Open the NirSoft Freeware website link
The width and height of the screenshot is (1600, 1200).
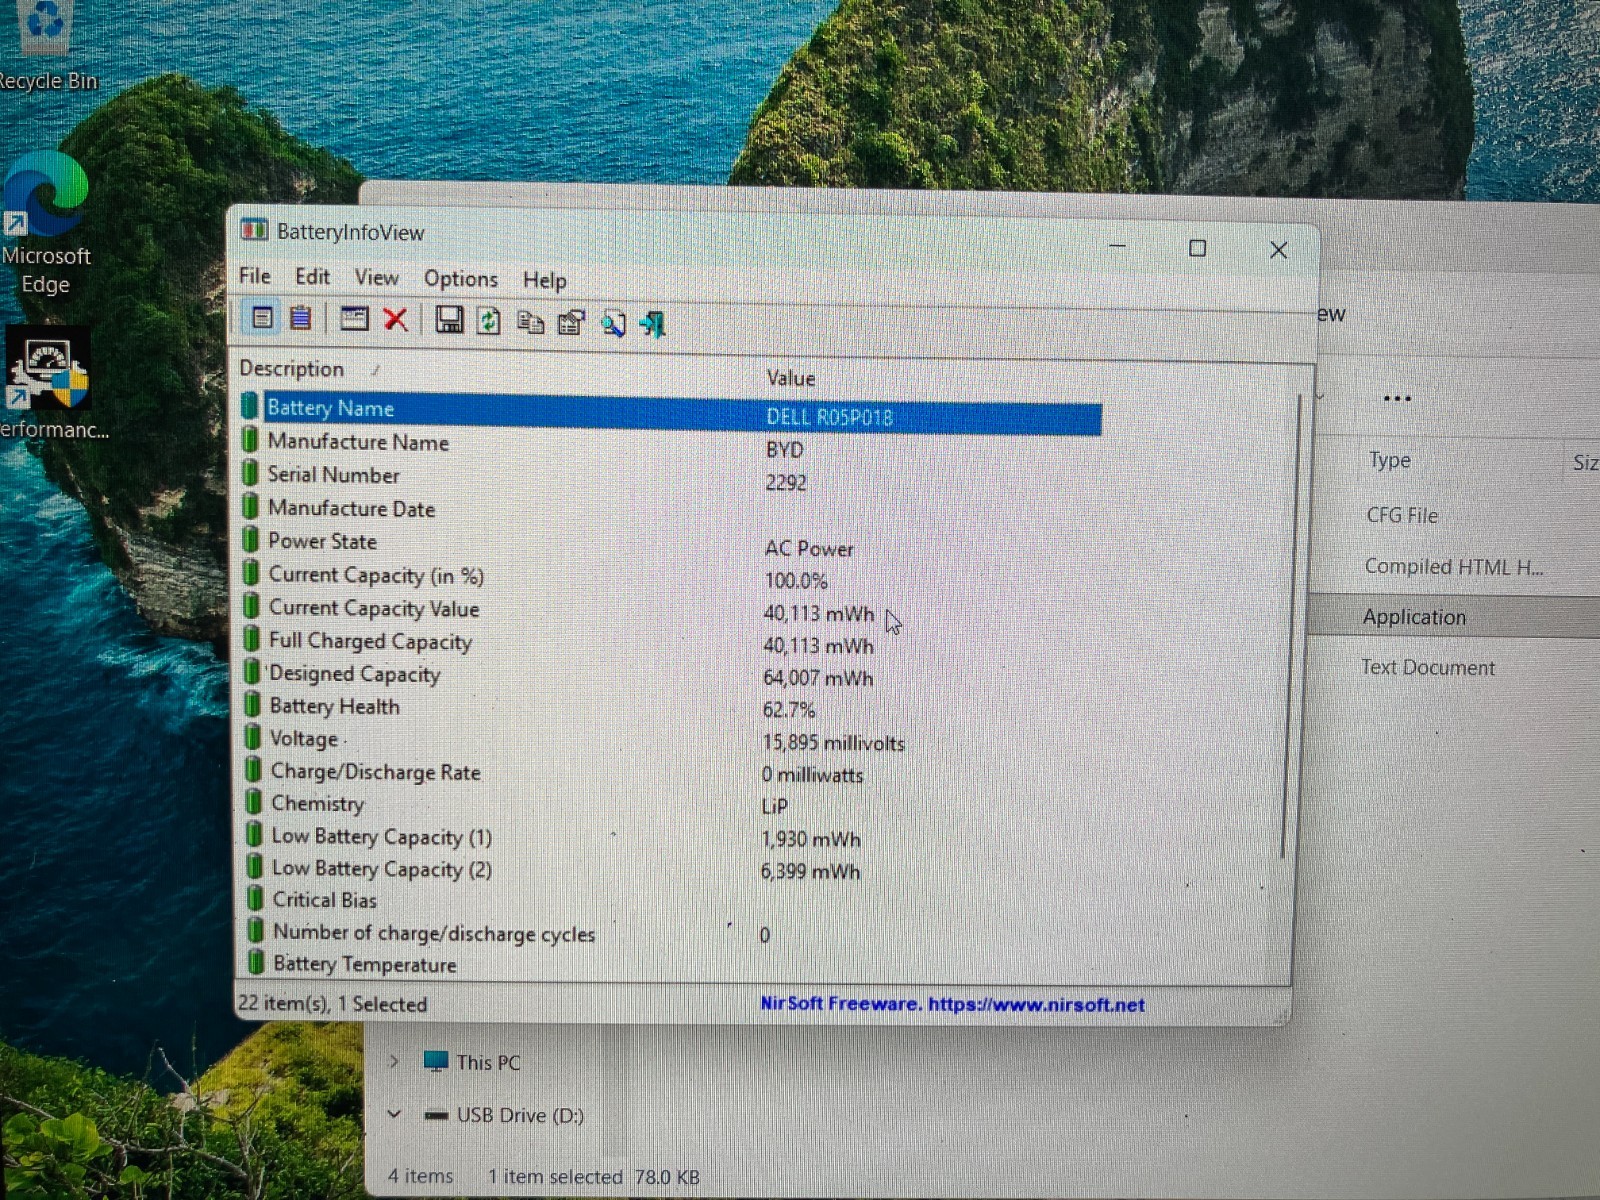[x=952, y=1004]
